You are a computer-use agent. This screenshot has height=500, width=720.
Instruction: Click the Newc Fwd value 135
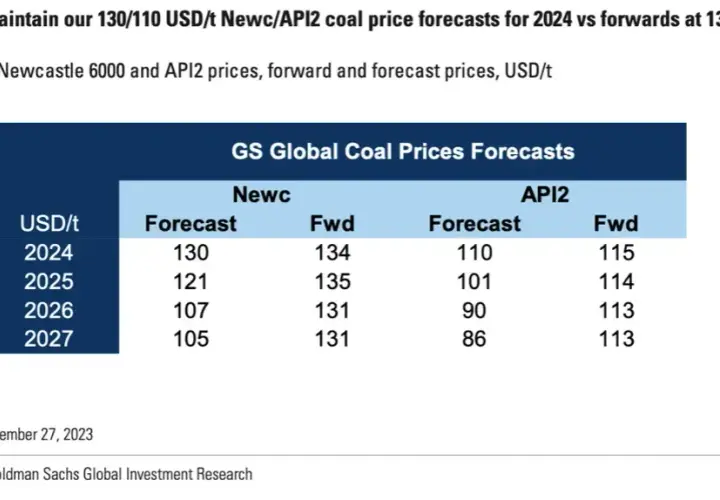point(332,281)
